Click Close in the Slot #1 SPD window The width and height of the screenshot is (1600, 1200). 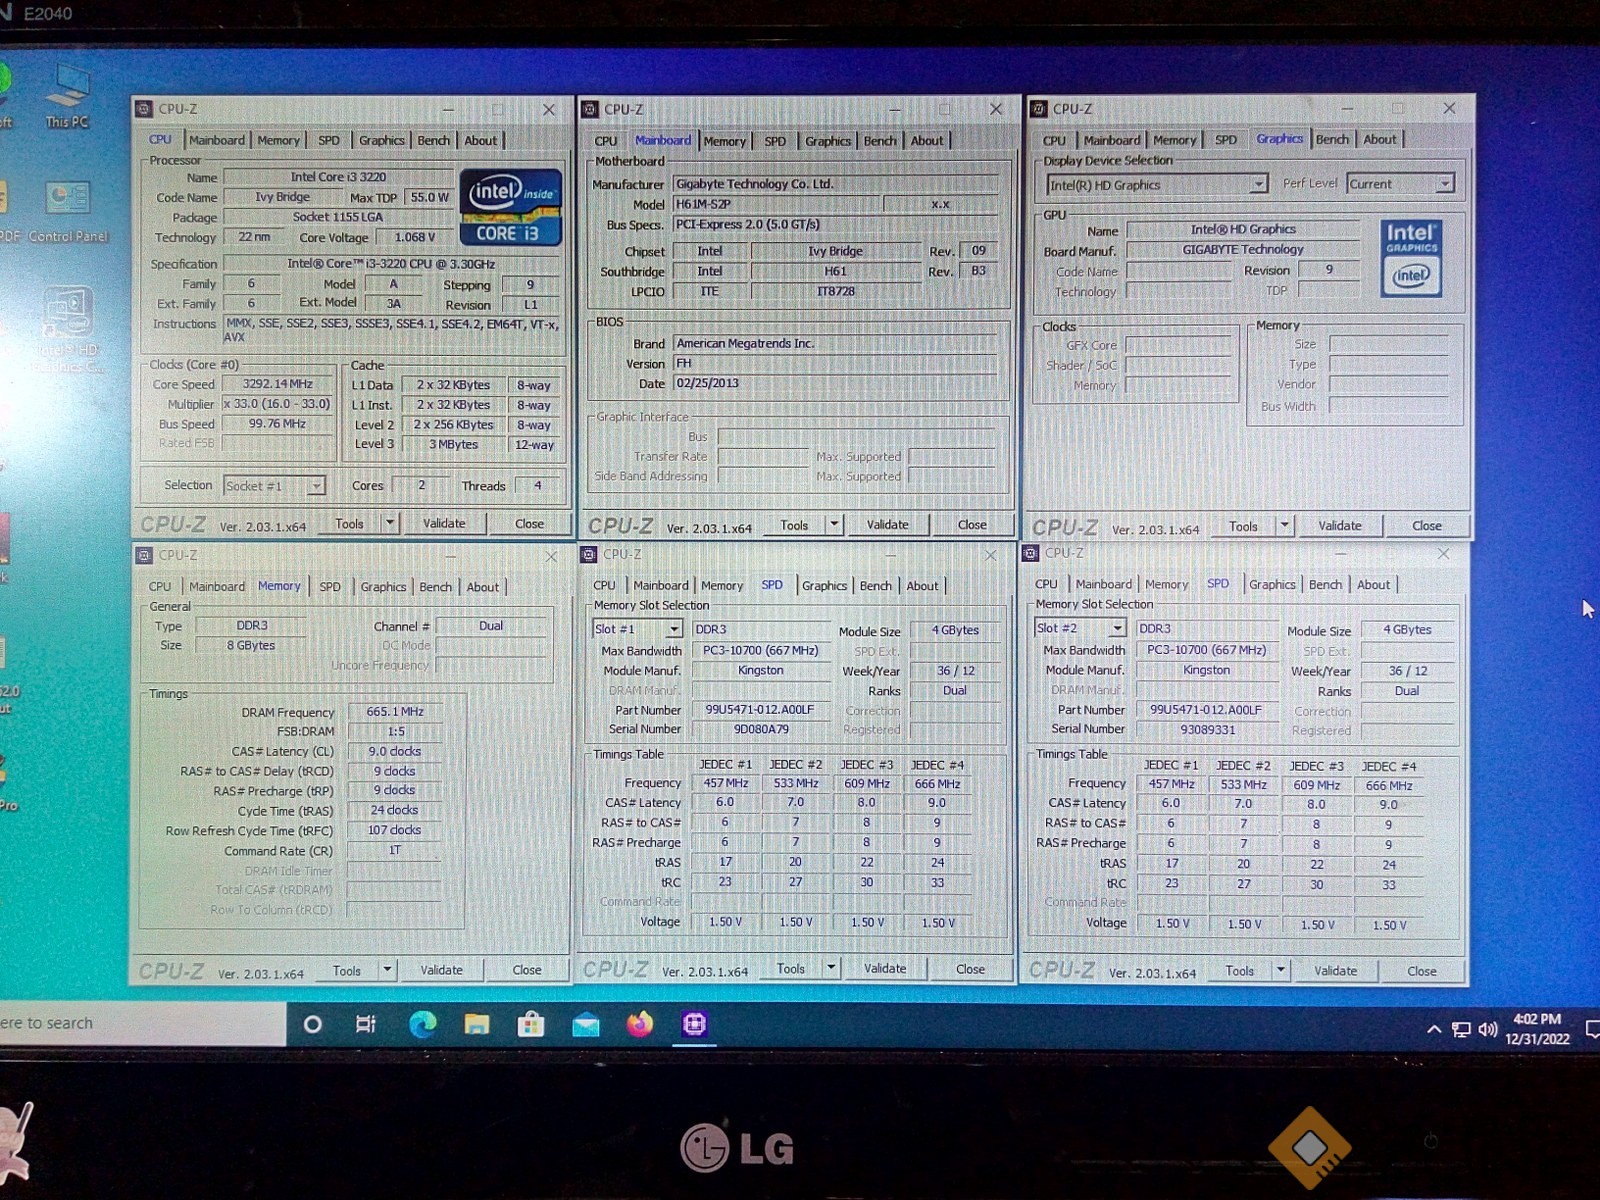[970, 969]
